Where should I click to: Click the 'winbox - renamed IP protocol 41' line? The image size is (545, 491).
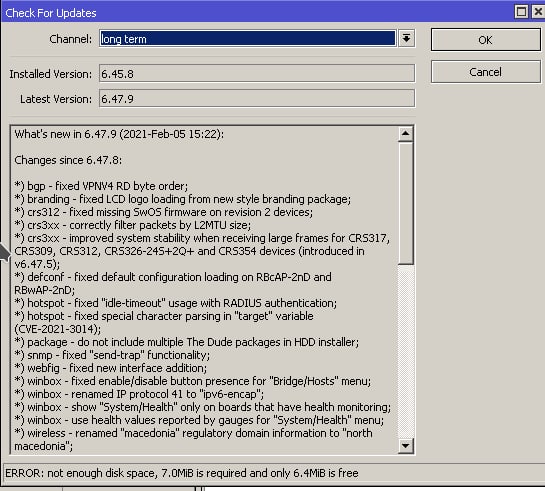pos(139,394)
